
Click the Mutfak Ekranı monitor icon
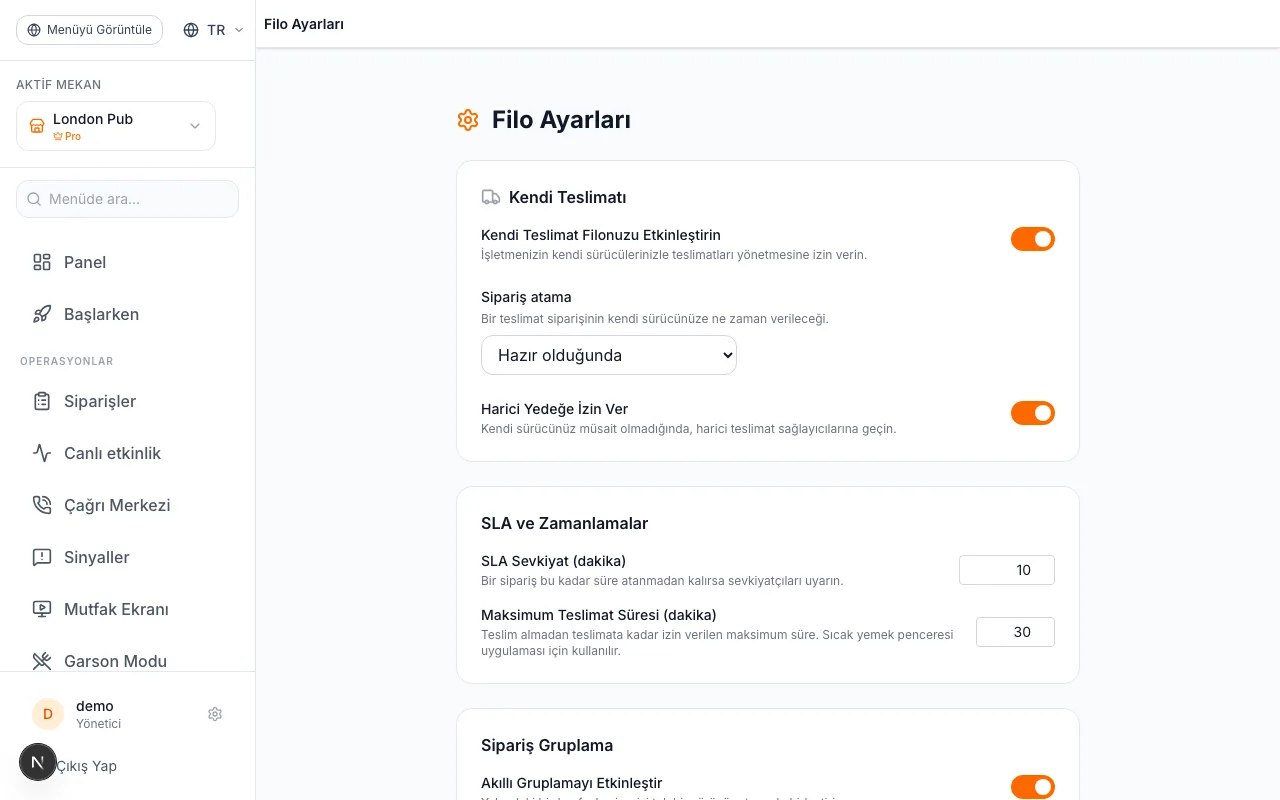click(42, 609)
